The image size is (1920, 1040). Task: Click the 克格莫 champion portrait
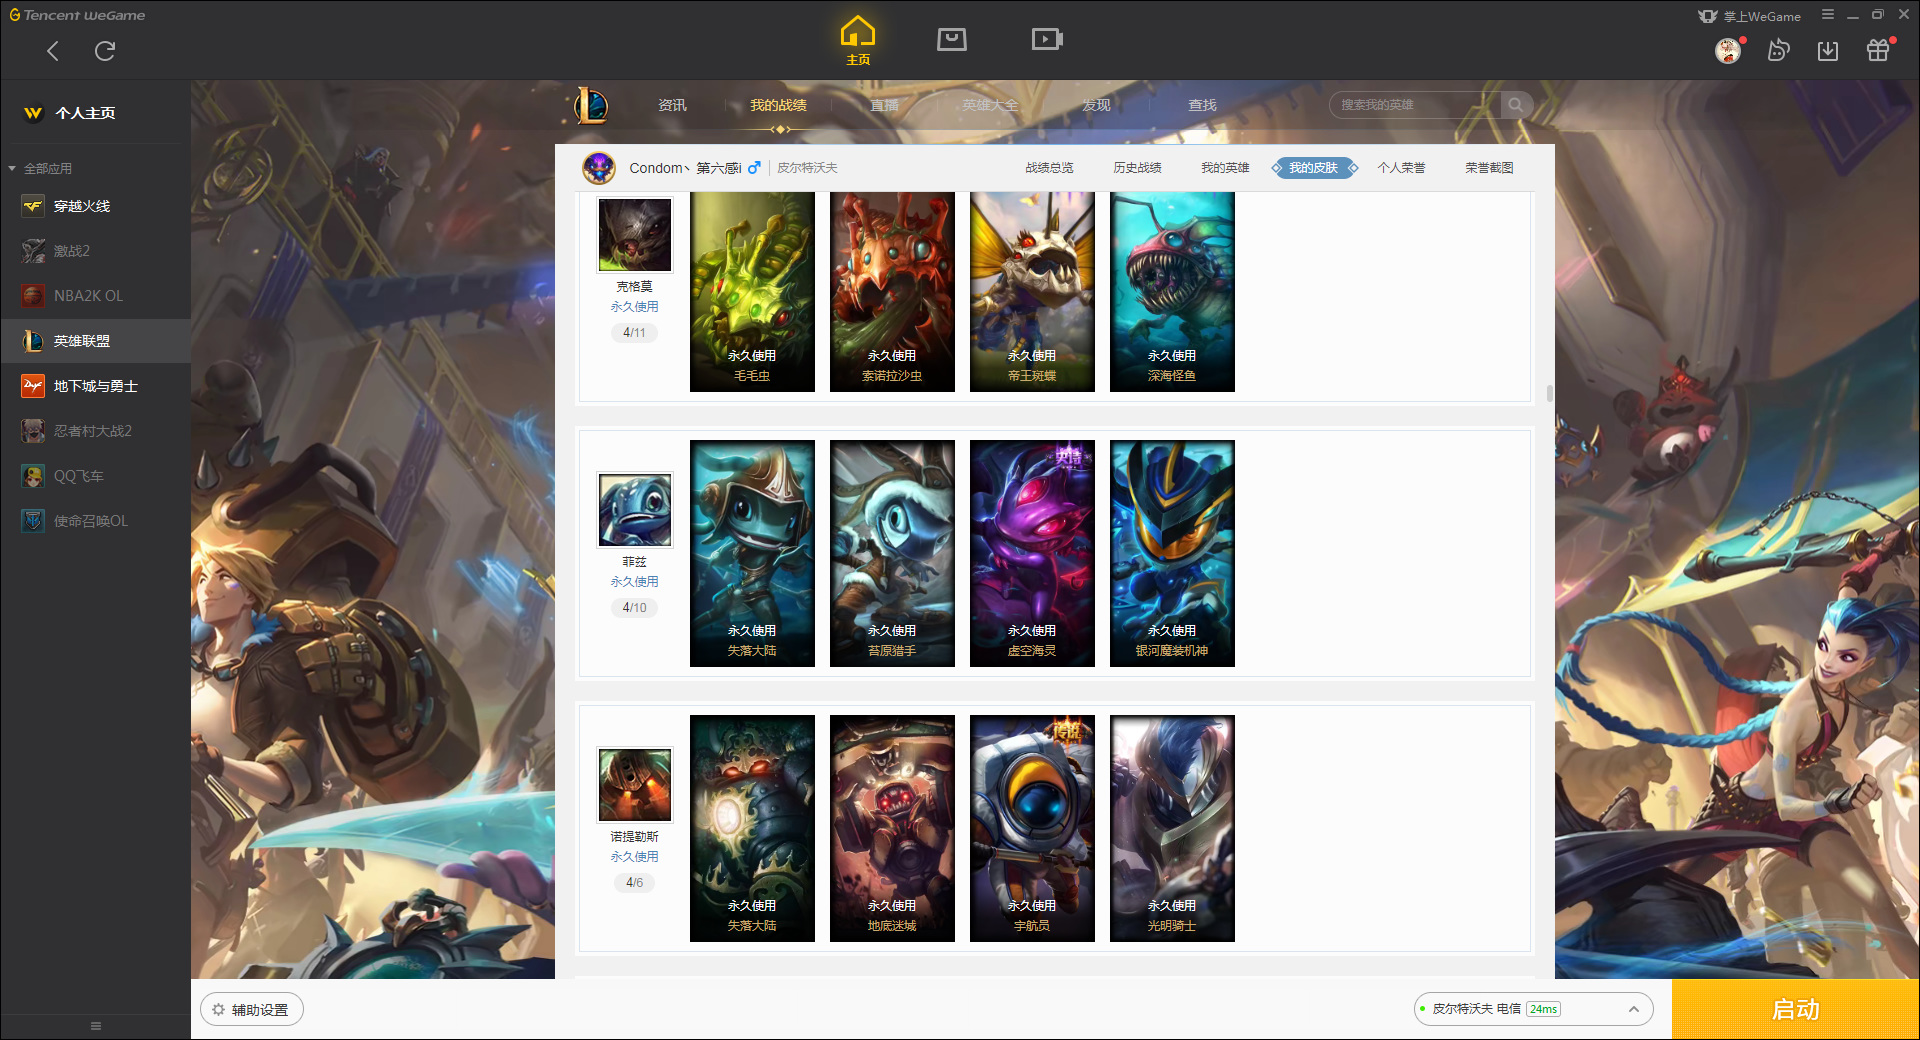635,234
